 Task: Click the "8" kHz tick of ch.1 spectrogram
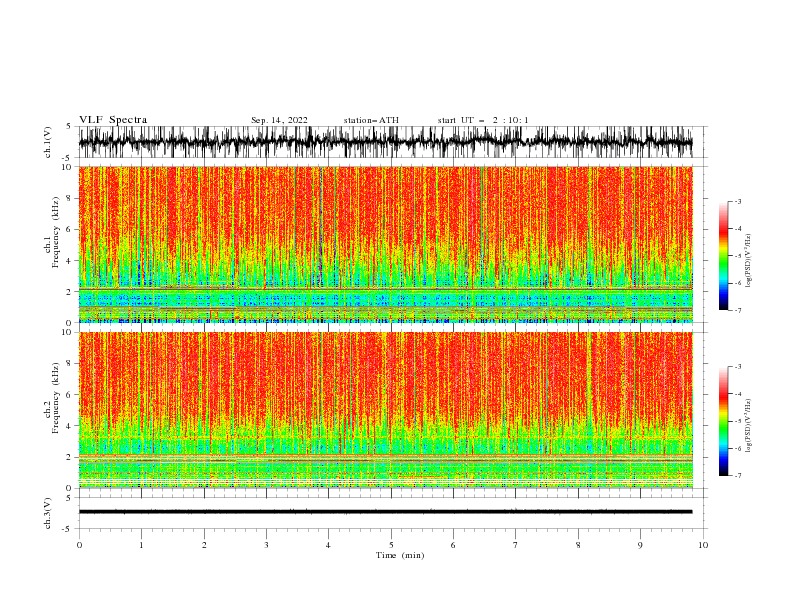[x=70, y=198]
